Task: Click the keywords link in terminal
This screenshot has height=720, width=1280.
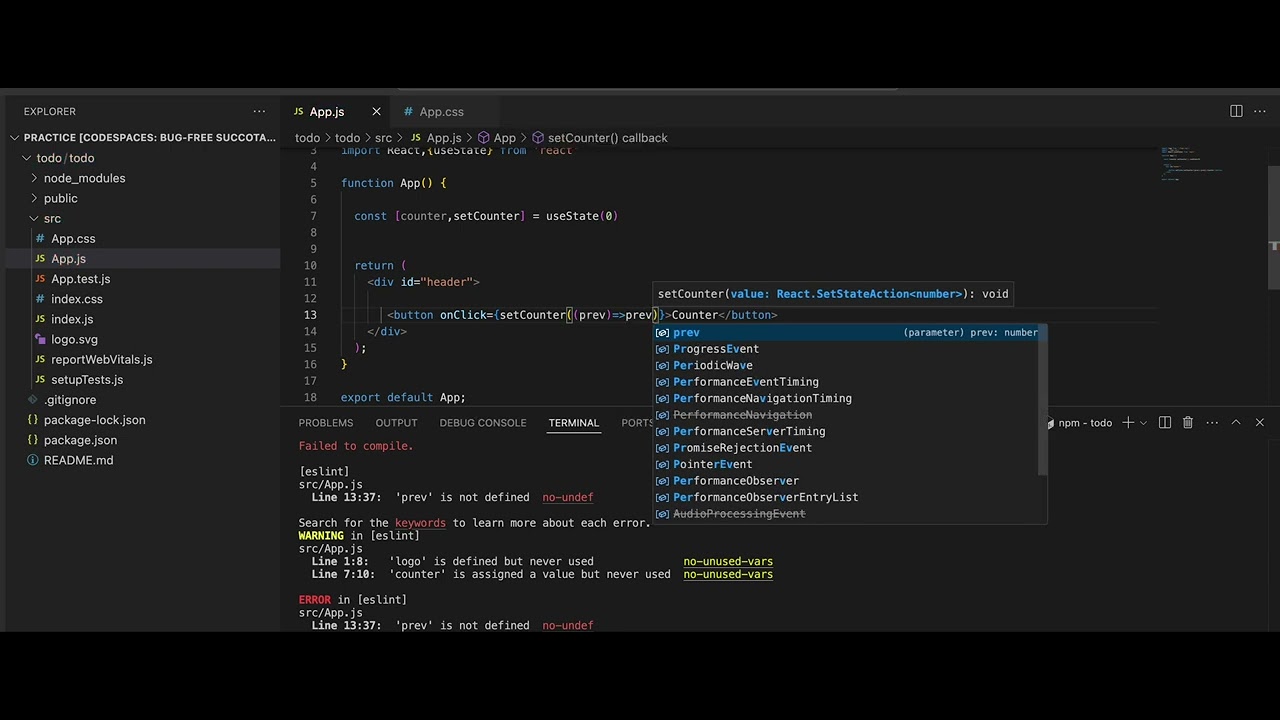Action: (420, 523)
